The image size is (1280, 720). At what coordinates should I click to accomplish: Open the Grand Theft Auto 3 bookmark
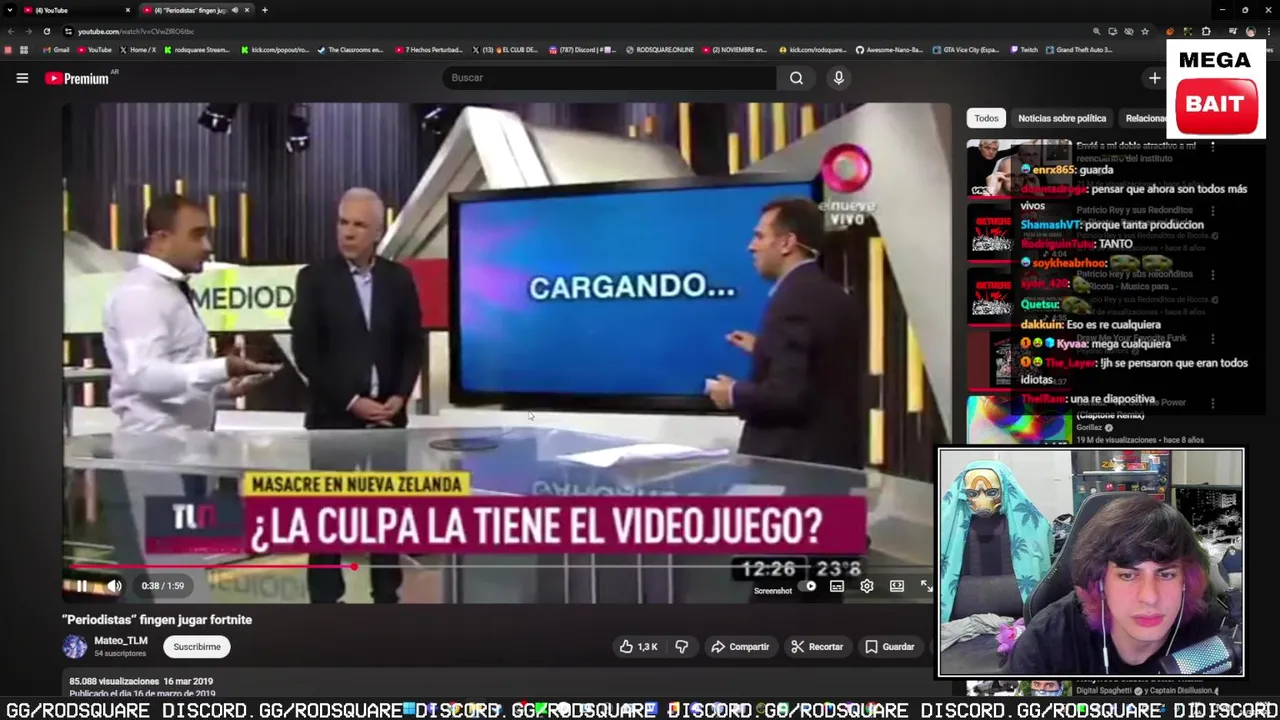pyautogui.click(x=1078, y=50)
